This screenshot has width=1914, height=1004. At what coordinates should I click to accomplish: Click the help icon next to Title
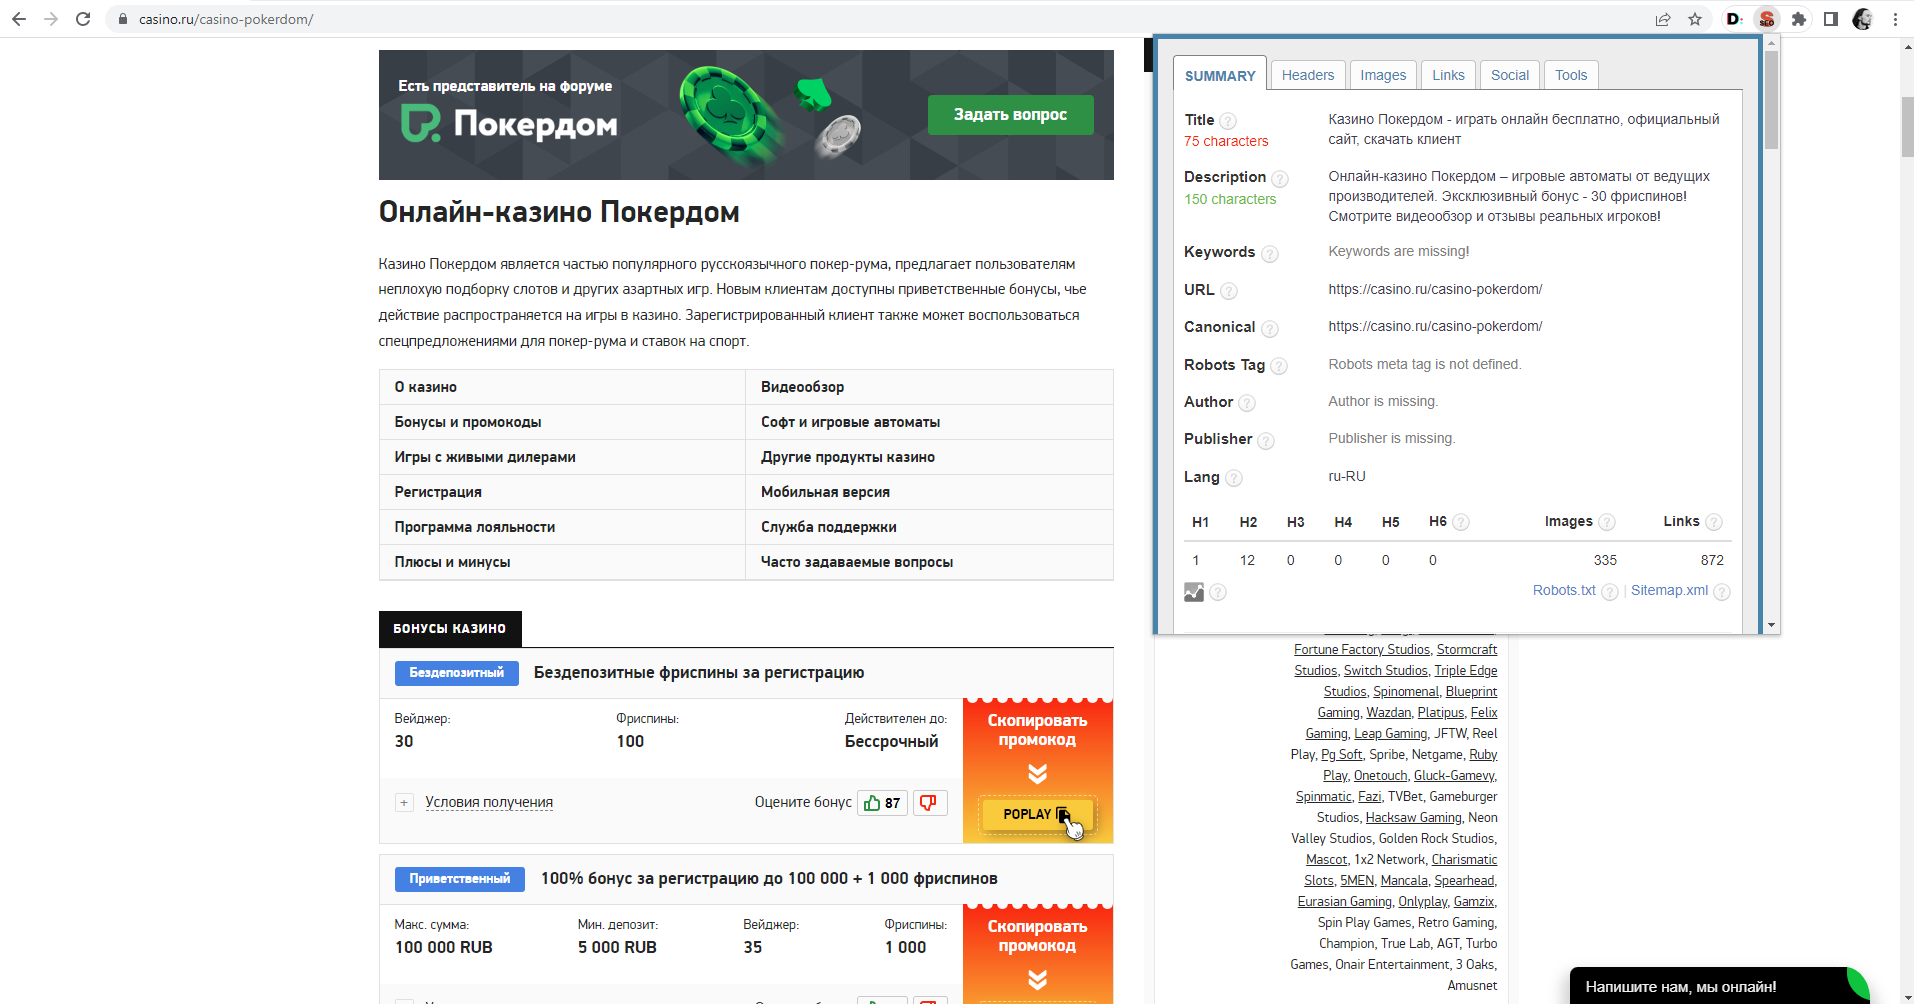point(1228,121)
